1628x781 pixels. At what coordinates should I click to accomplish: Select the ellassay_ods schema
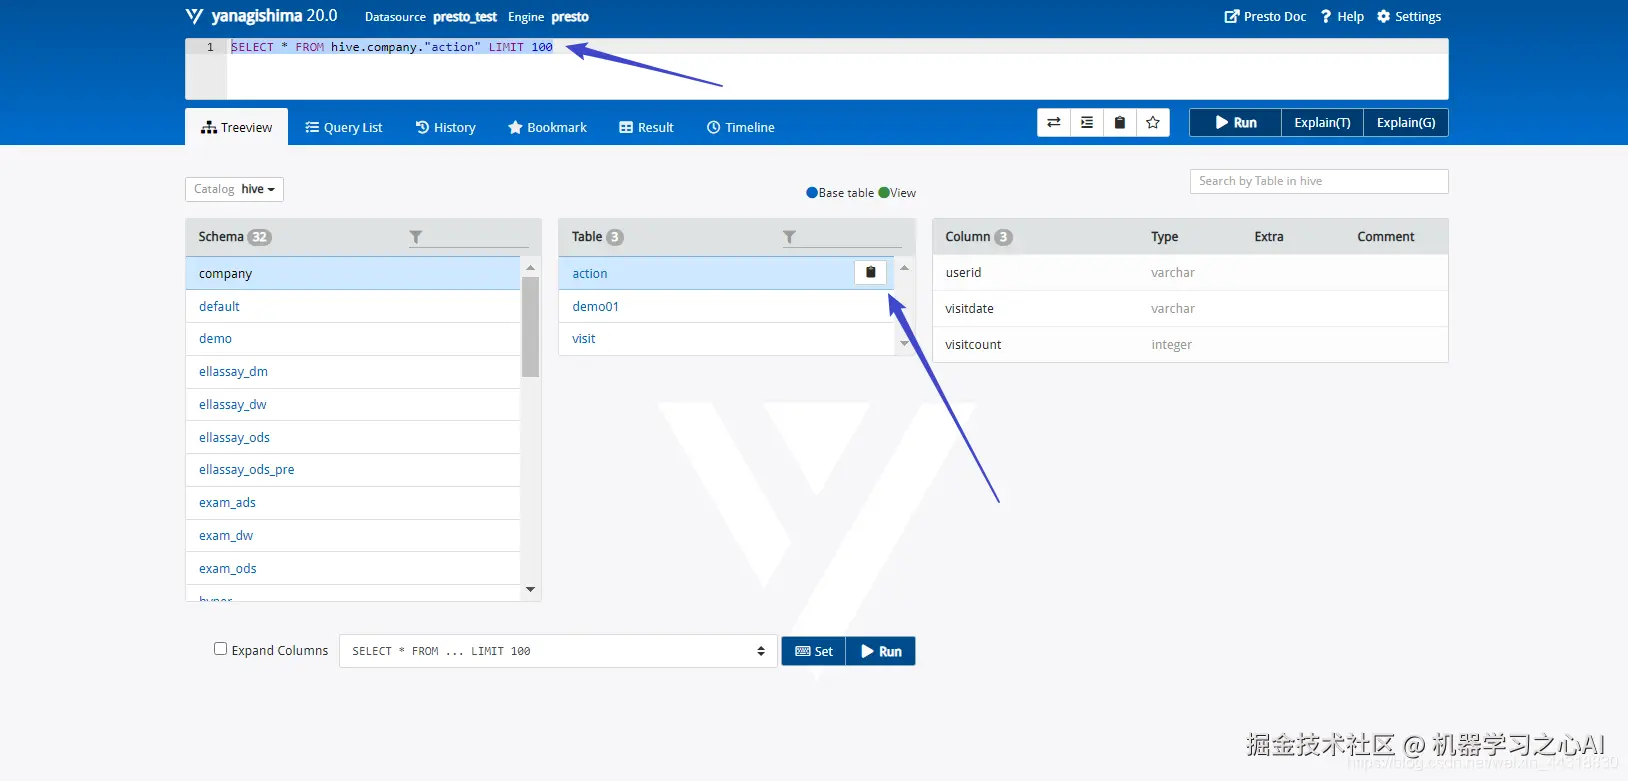[x=353, y=437]
